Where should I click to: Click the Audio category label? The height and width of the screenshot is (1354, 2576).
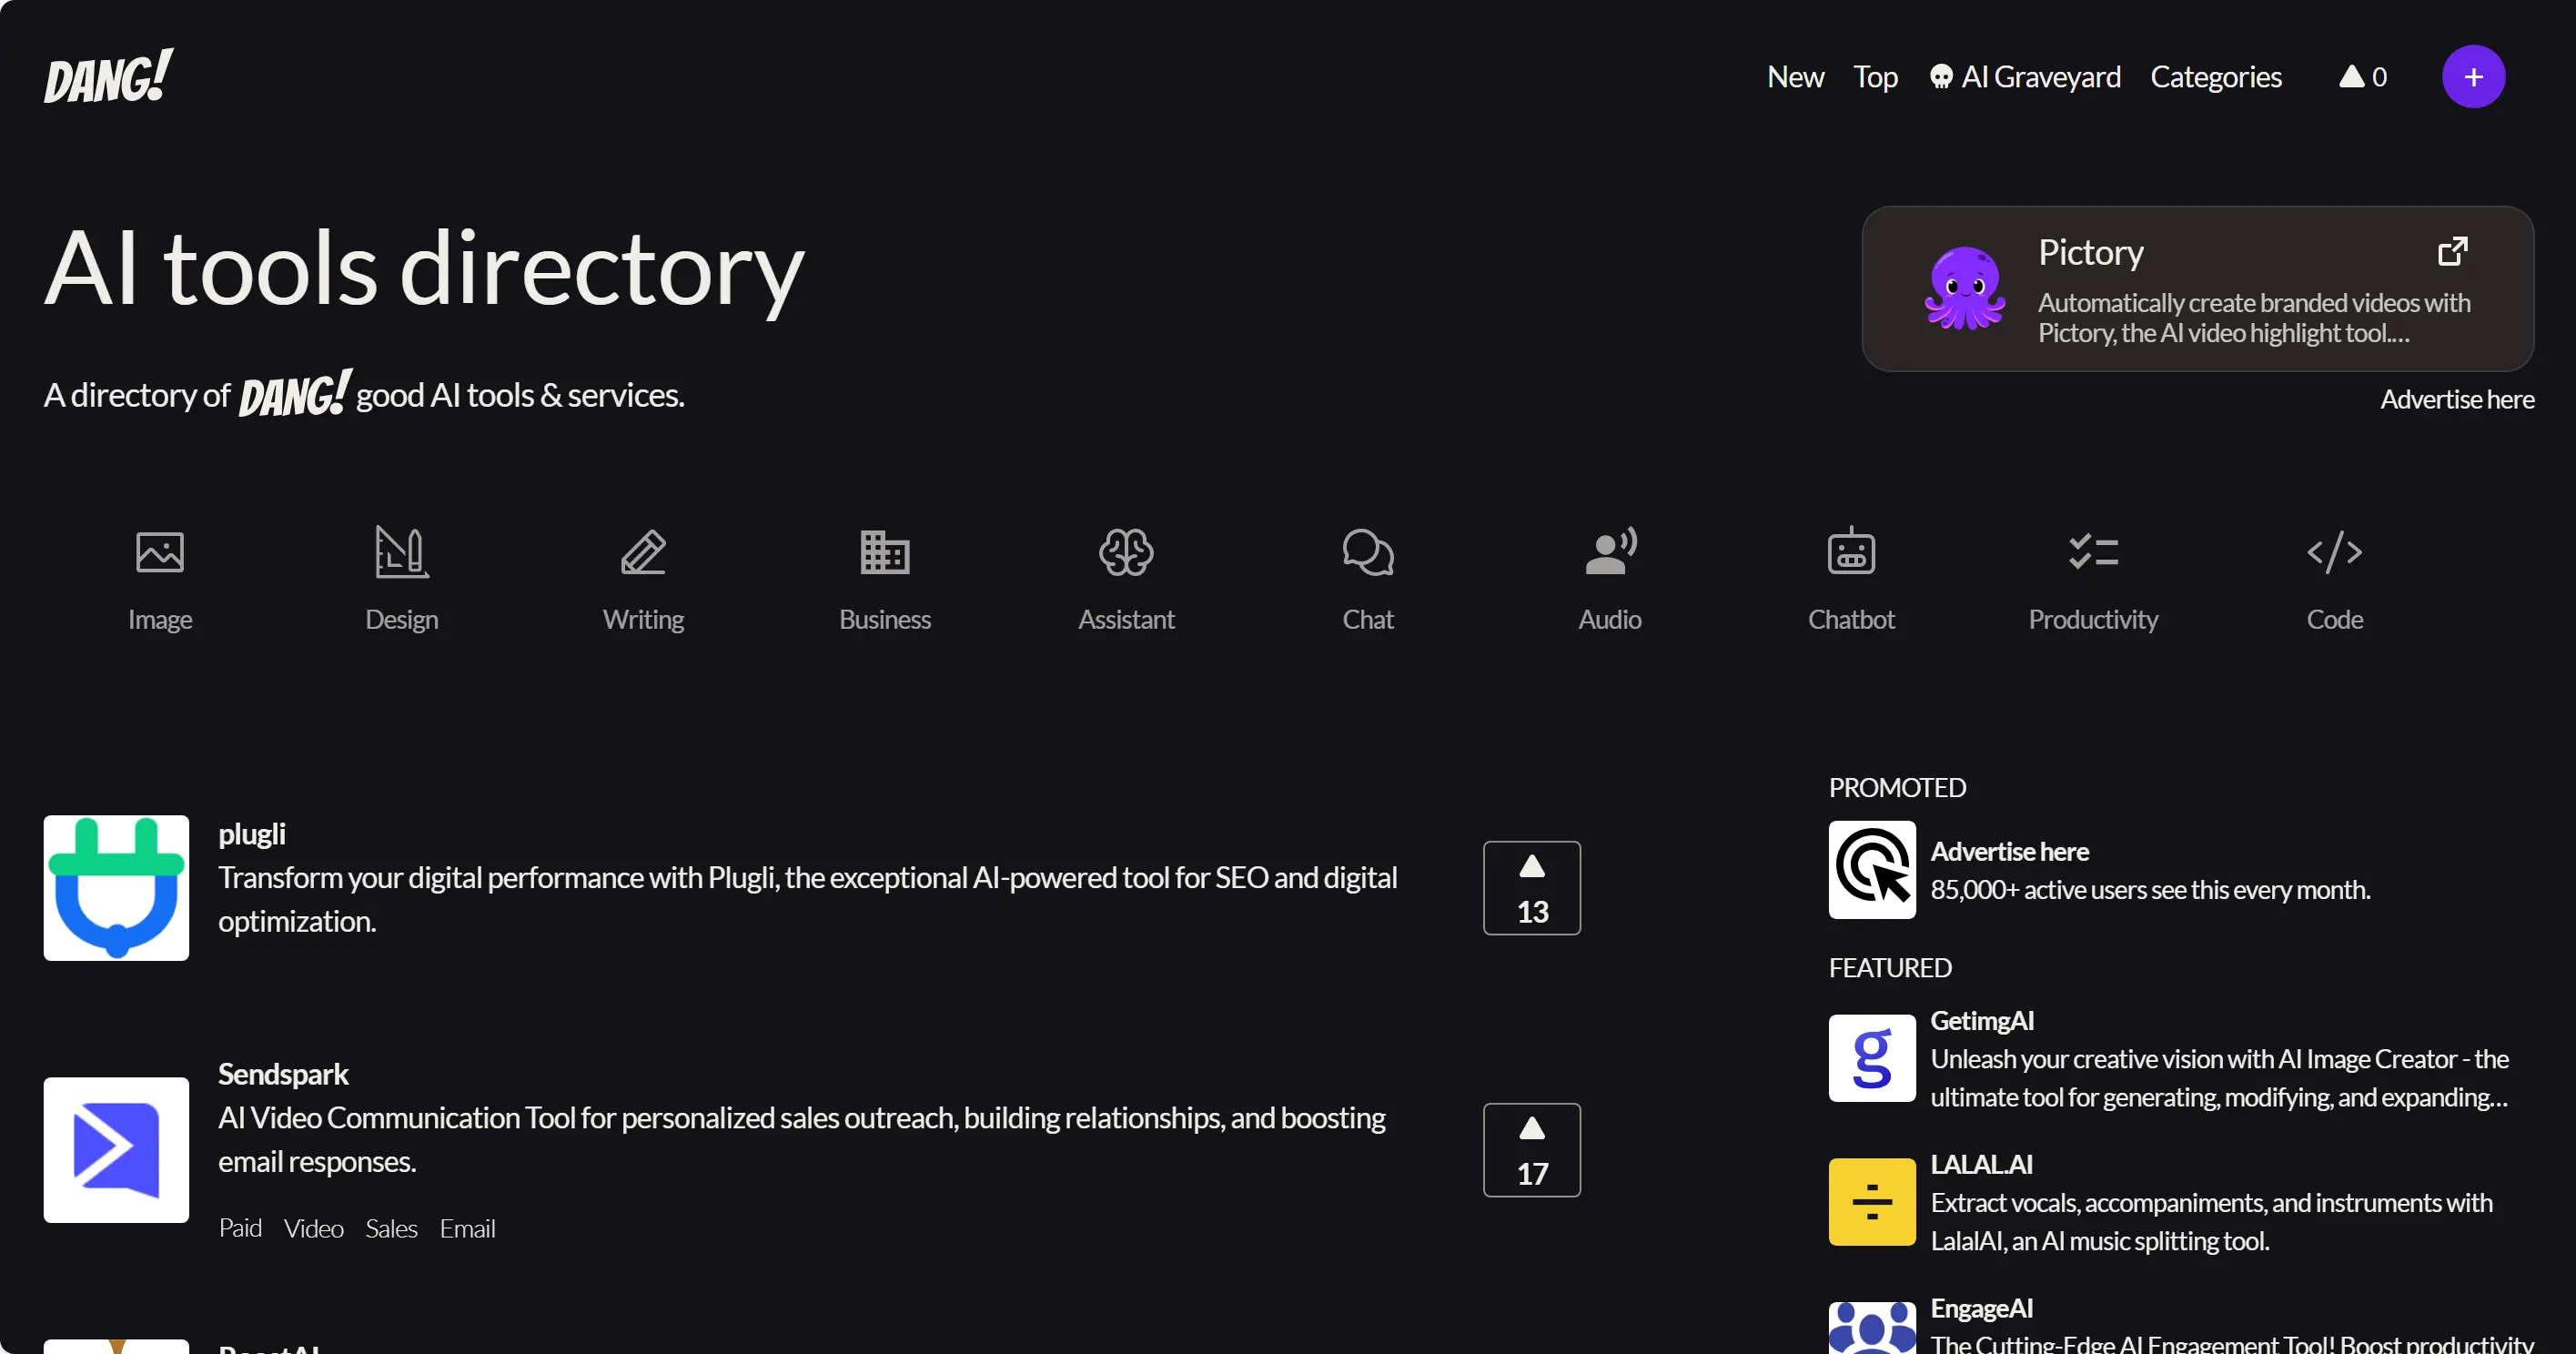point(1610,620)
